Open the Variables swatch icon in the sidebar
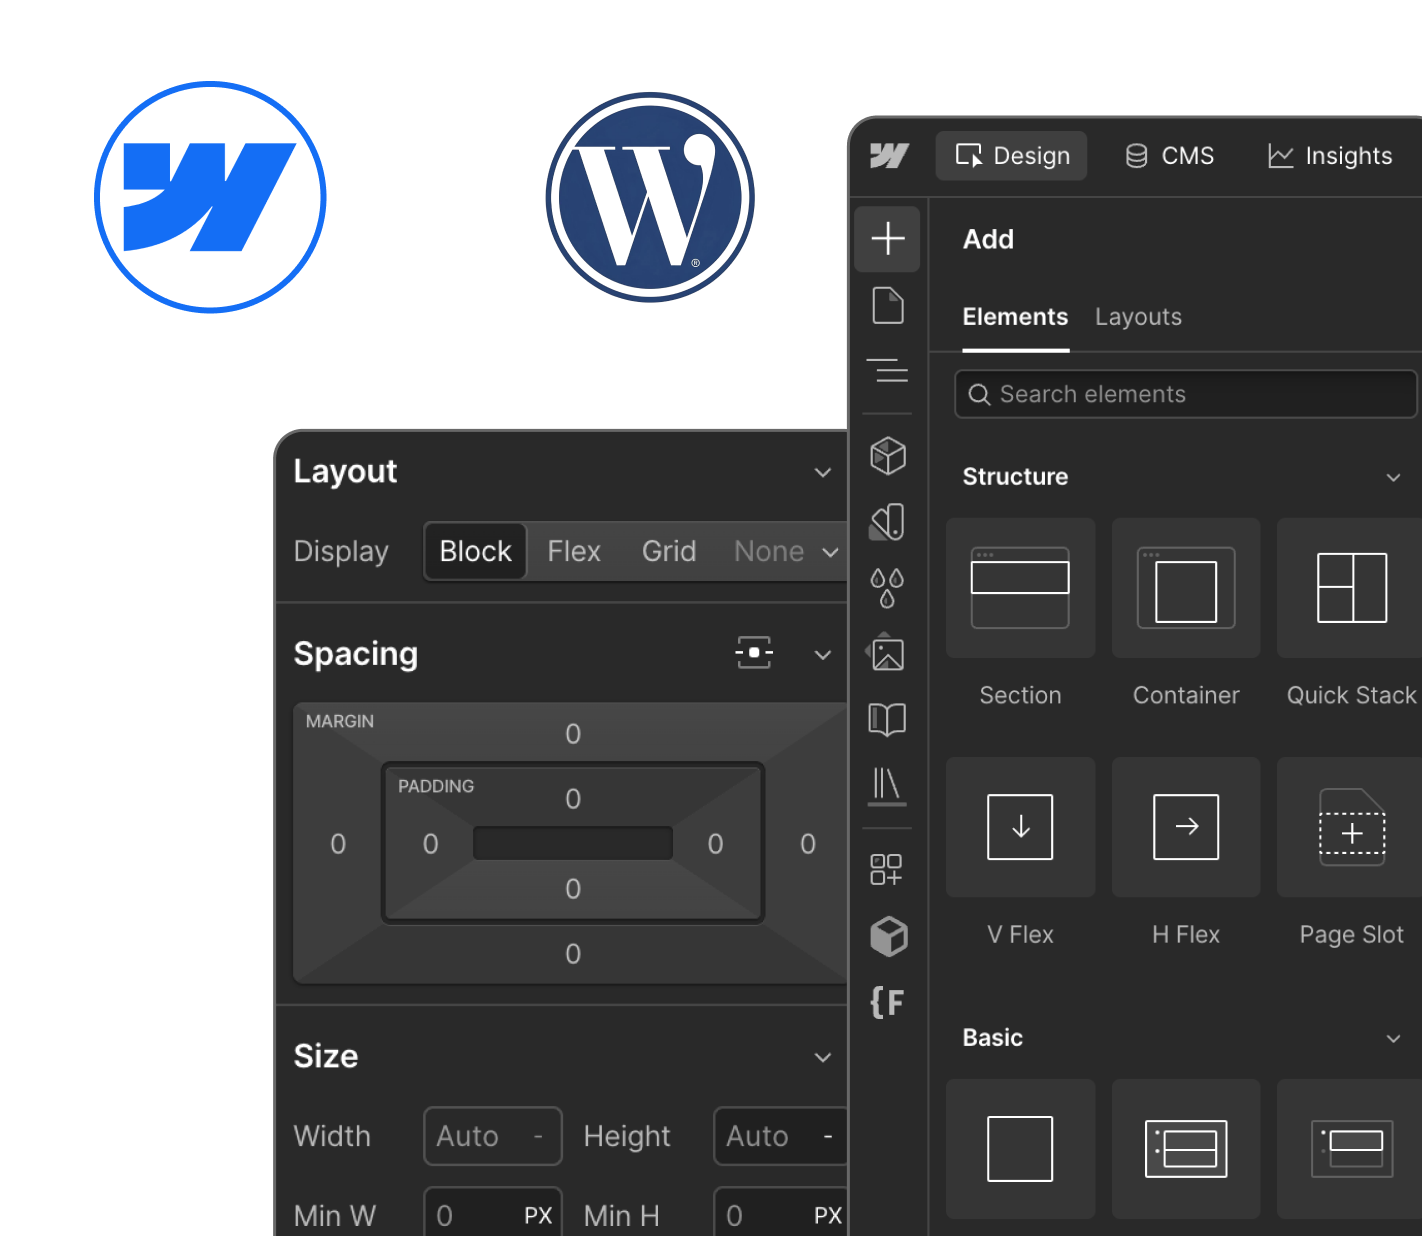Image resolution: width=1422 pixels, height=1236 pixels. 888,521
